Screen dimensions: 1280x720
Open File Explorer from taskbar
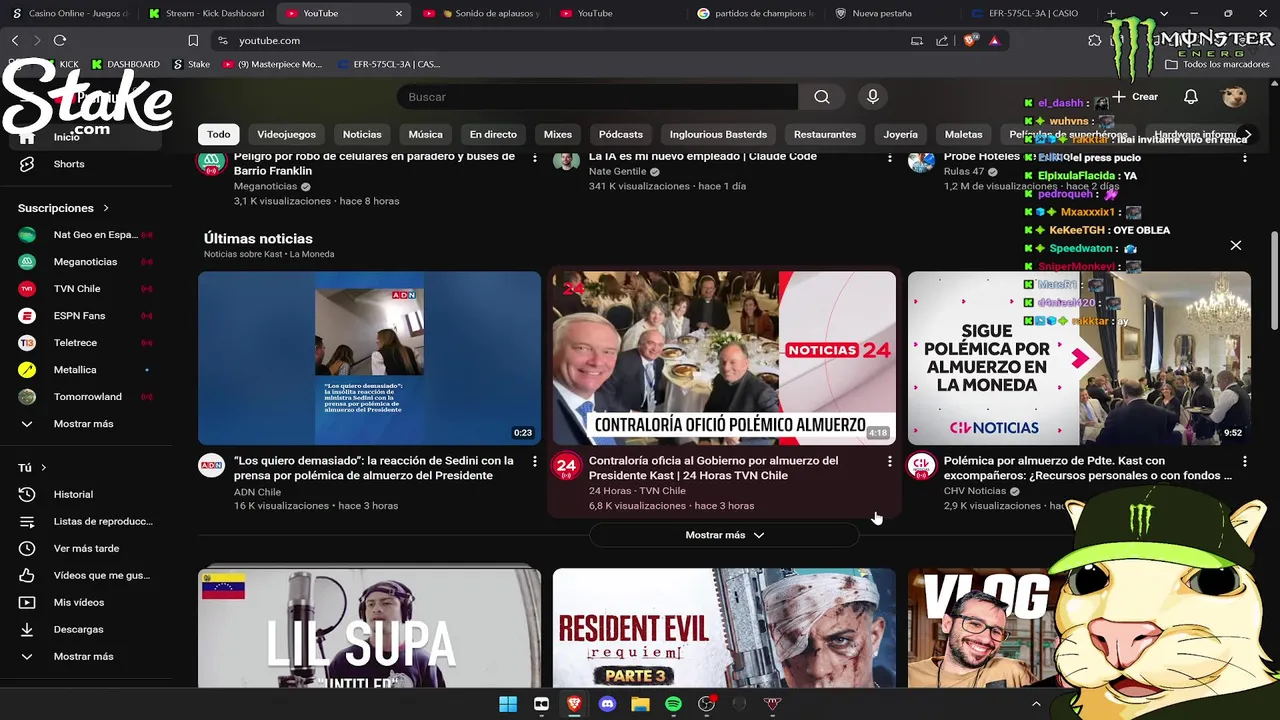click(x=640, y=704)
